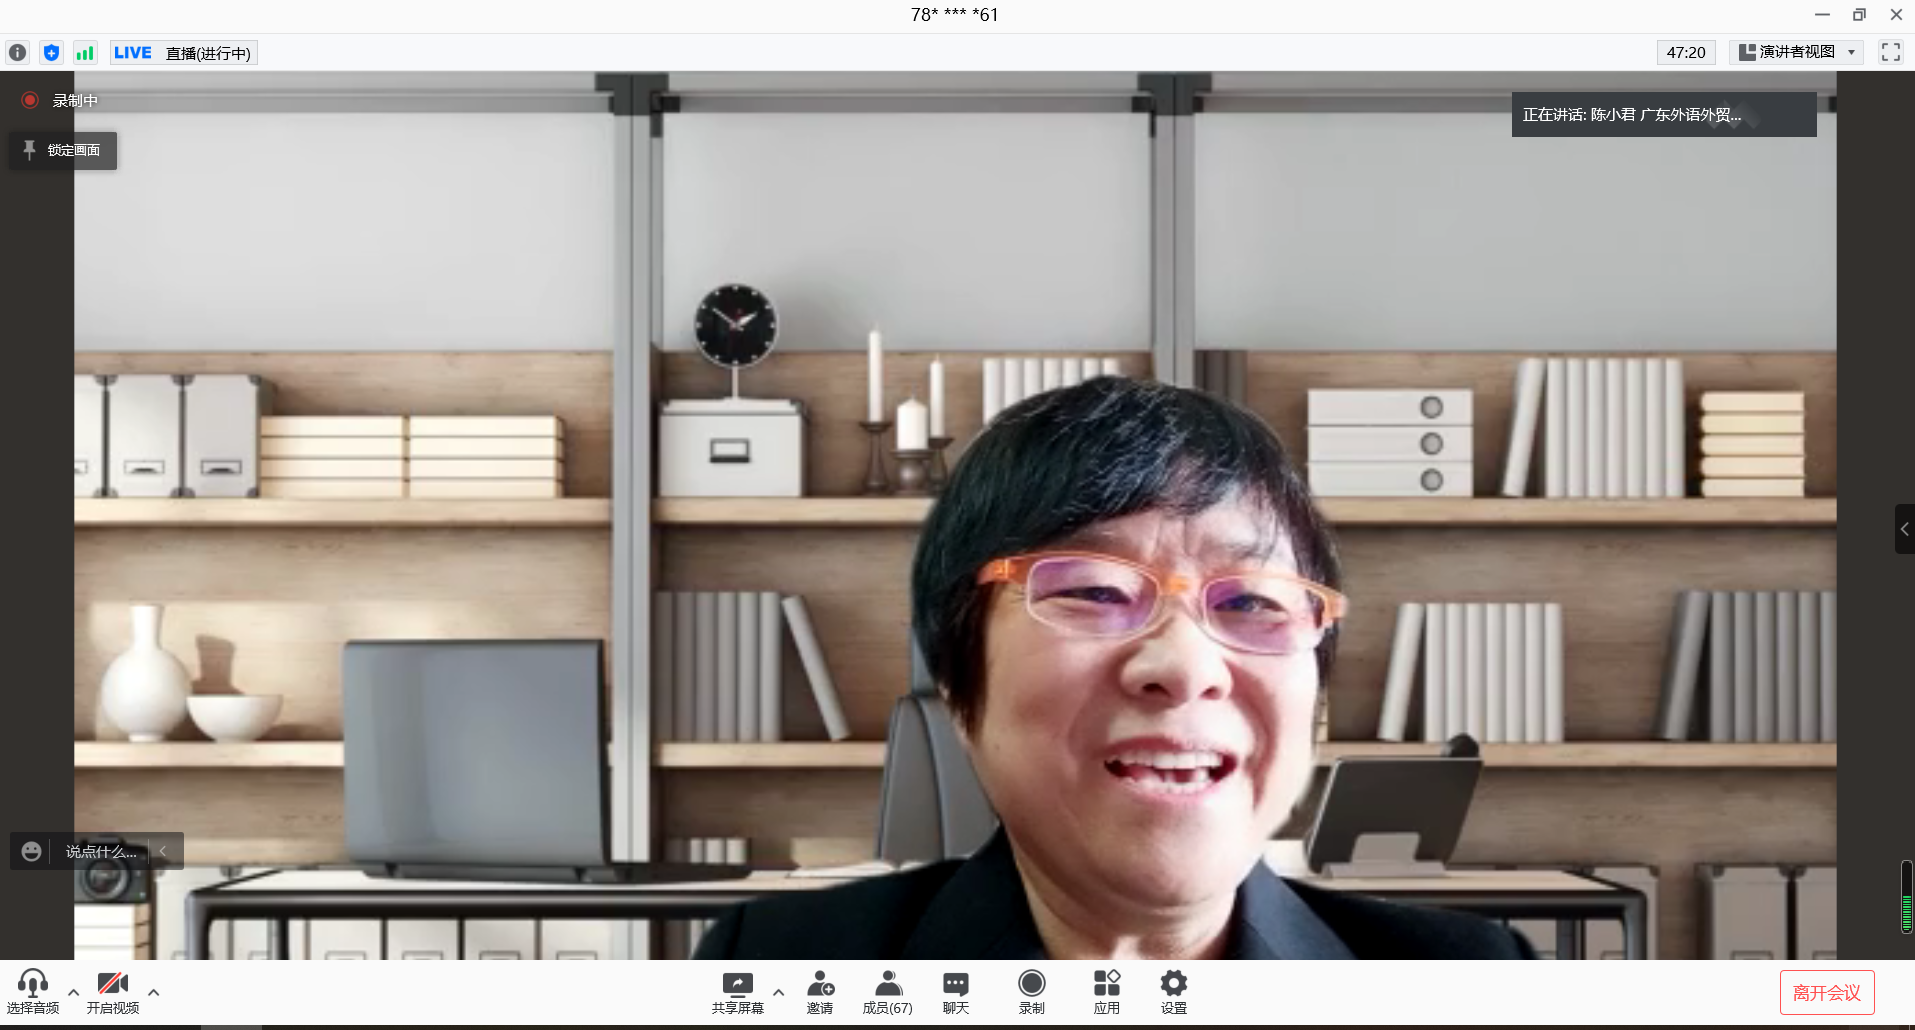The height and width of the screenshot is (1030, 1915).
Task: Open the Chat (聊天) panel
Action: coord(956,991)
